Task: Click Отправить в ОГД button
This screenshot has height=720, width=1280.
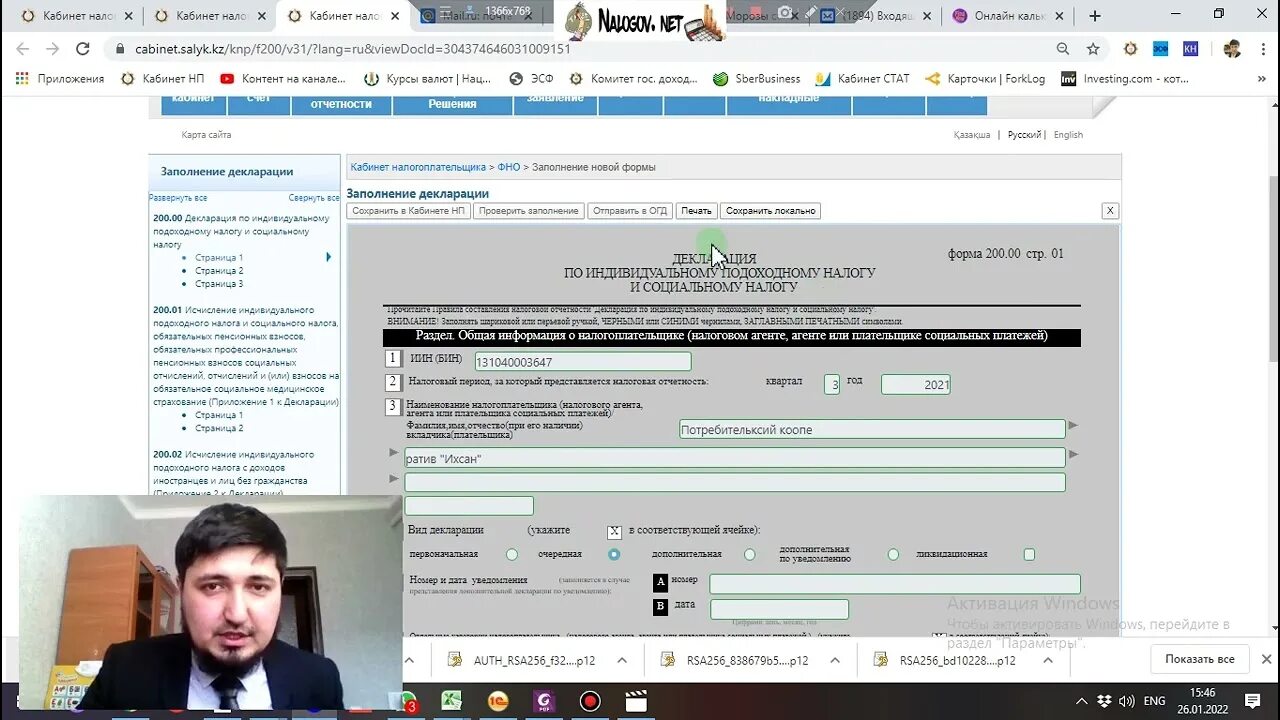Action: click(x=630, y=211)
